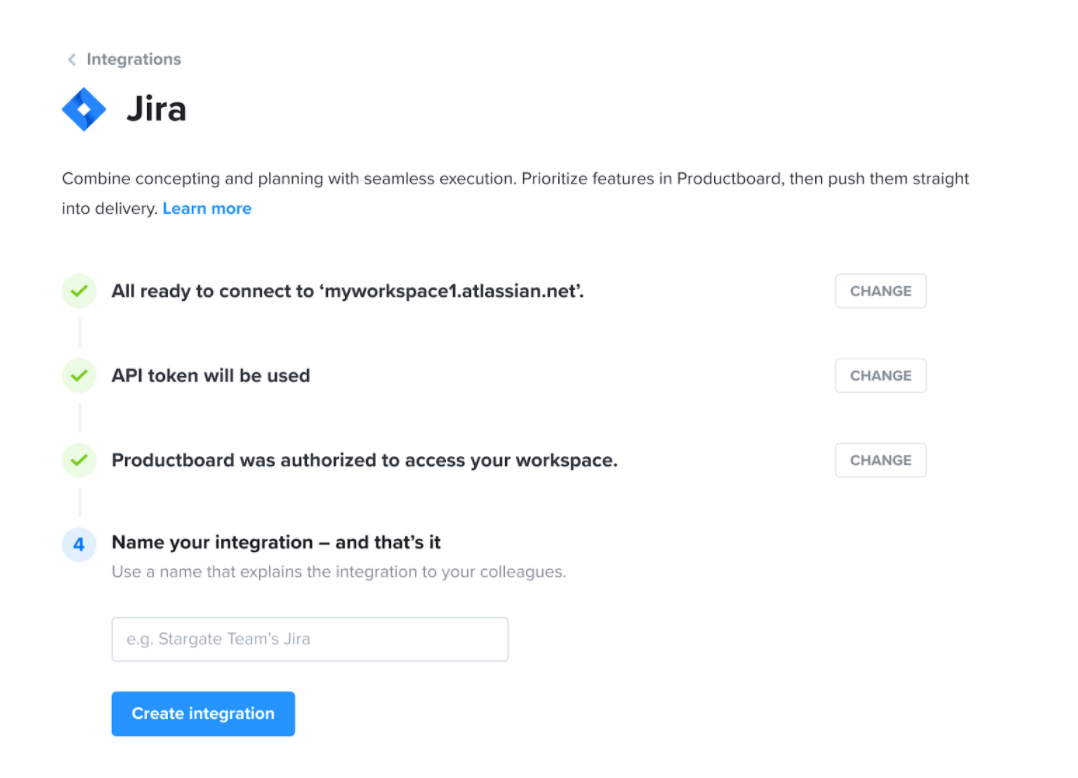1078x778 pixels.
Task: Go back to Integrations page
Action: click(x=133, y=60)
